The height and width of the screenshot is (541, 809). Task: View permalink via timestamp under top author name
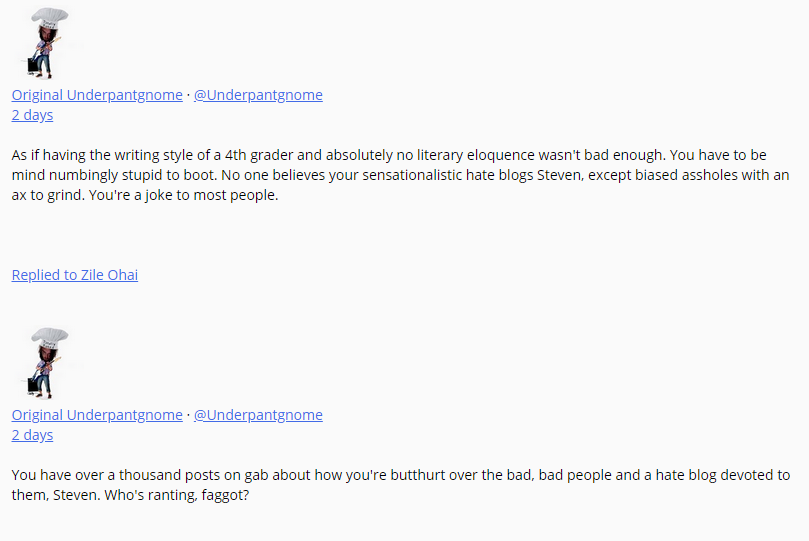tap(32, 115)
